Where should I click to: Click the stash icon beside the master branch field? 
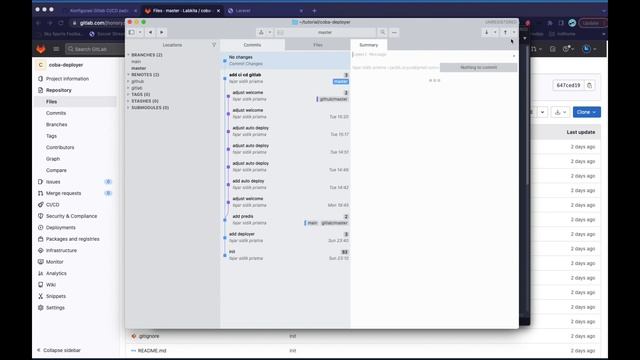[x=261, y=32]
